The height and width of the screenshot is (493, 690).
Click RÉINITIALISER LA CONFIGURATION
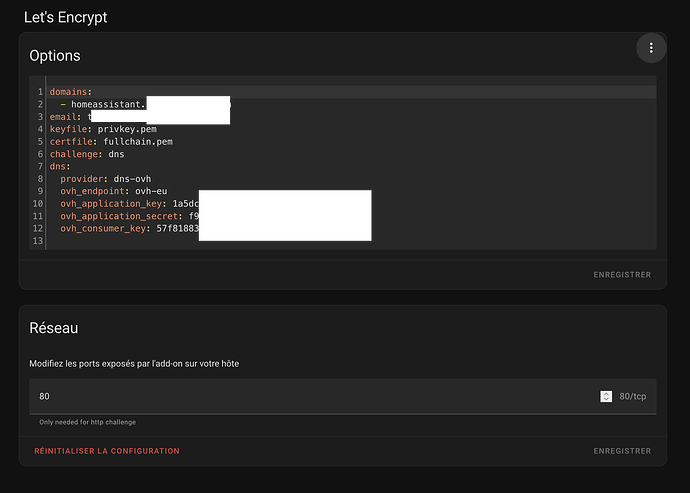(x=107, y=451)
